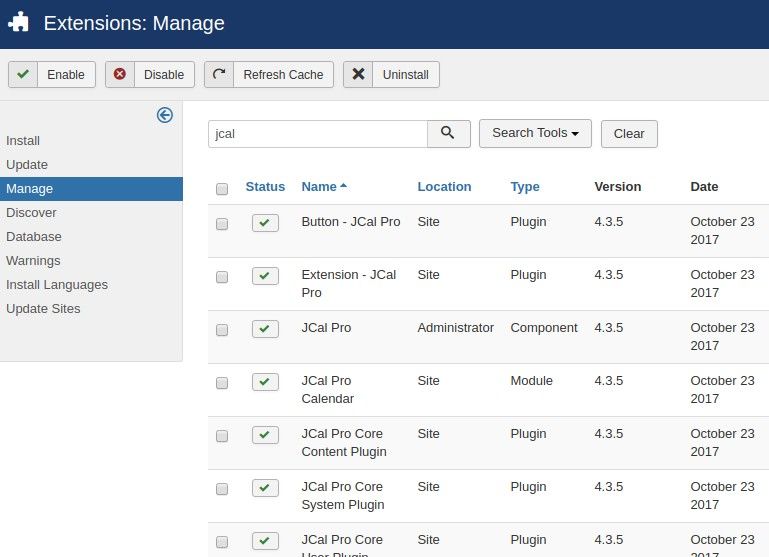The height and width of the screenshot is (557, 769).
Task: Collapse the sidebar with the arrow icon
Action: (x=165, y=115)
